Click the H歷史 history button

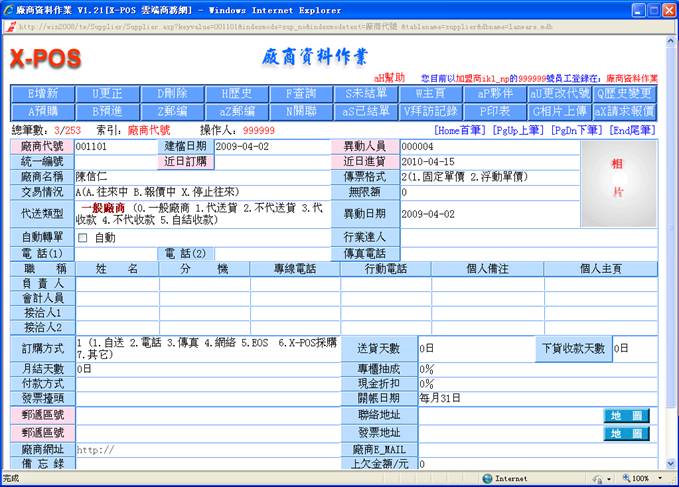pyautogui.click(x=236, y=93)
